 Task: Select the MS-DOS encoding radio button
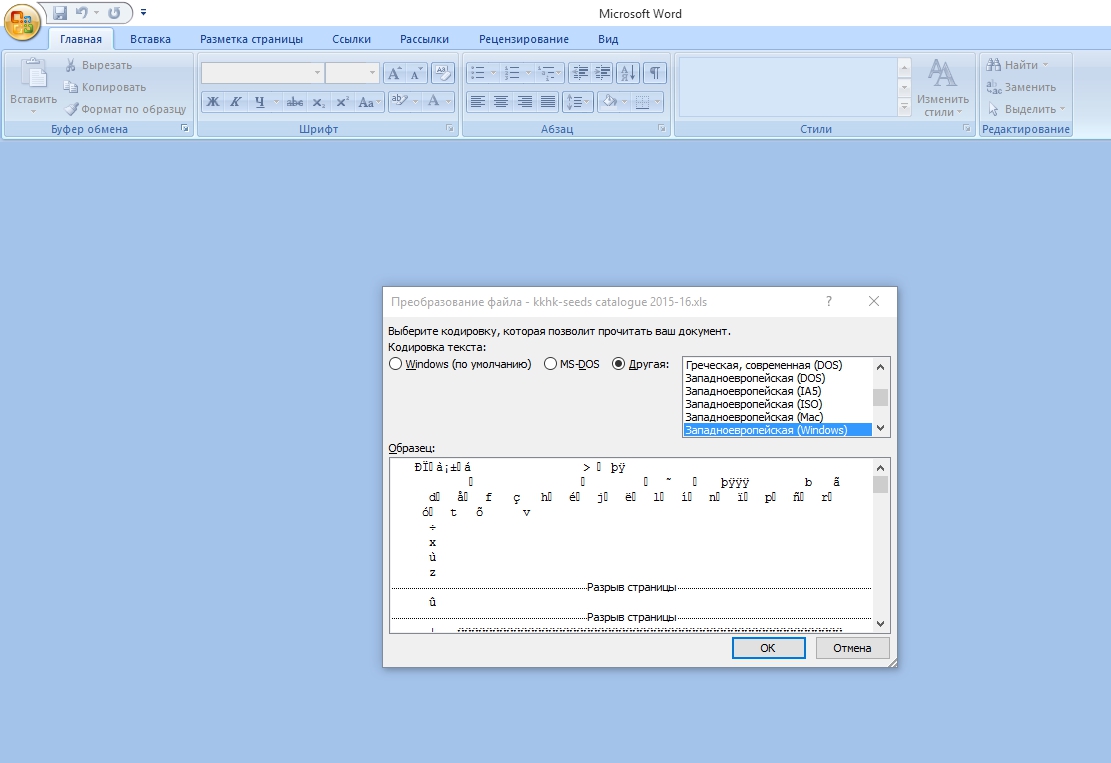point(551,364)
